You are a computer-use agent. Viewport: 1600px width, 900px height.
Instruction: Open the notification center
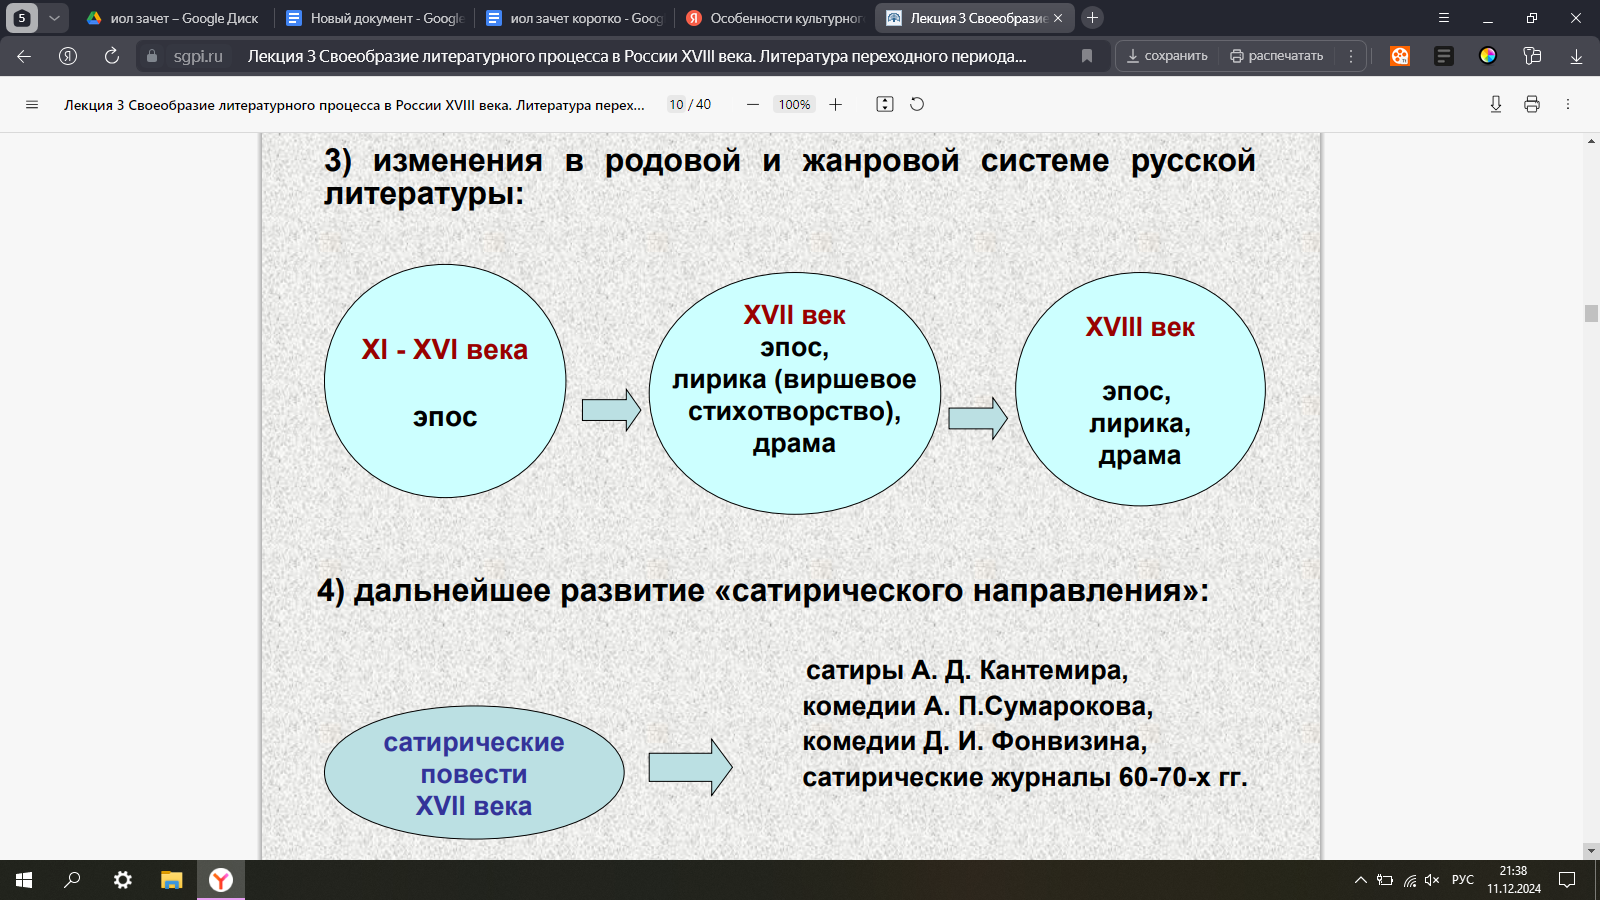click(1567, 880)
